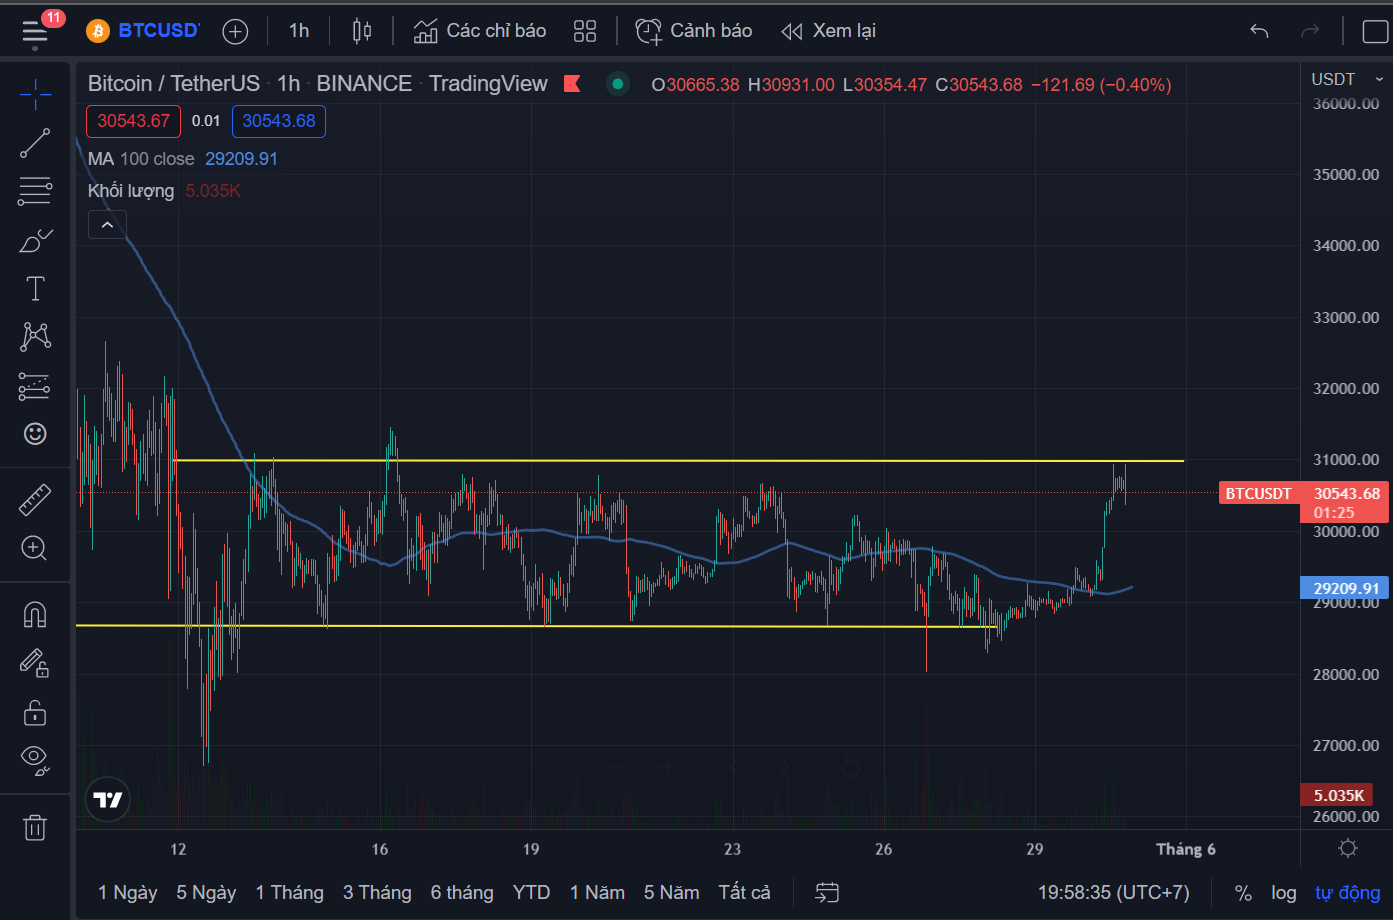
Task: Select the 5 Năm date range
Action: click(x=671, y=892)
